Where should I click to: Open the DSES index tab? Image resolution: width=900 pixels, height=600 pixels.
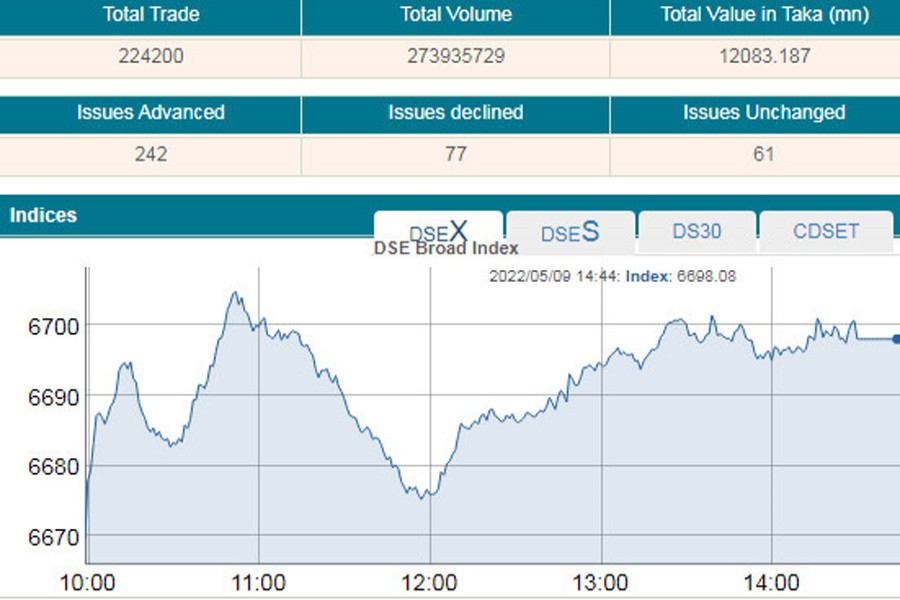tap(570, 233)
